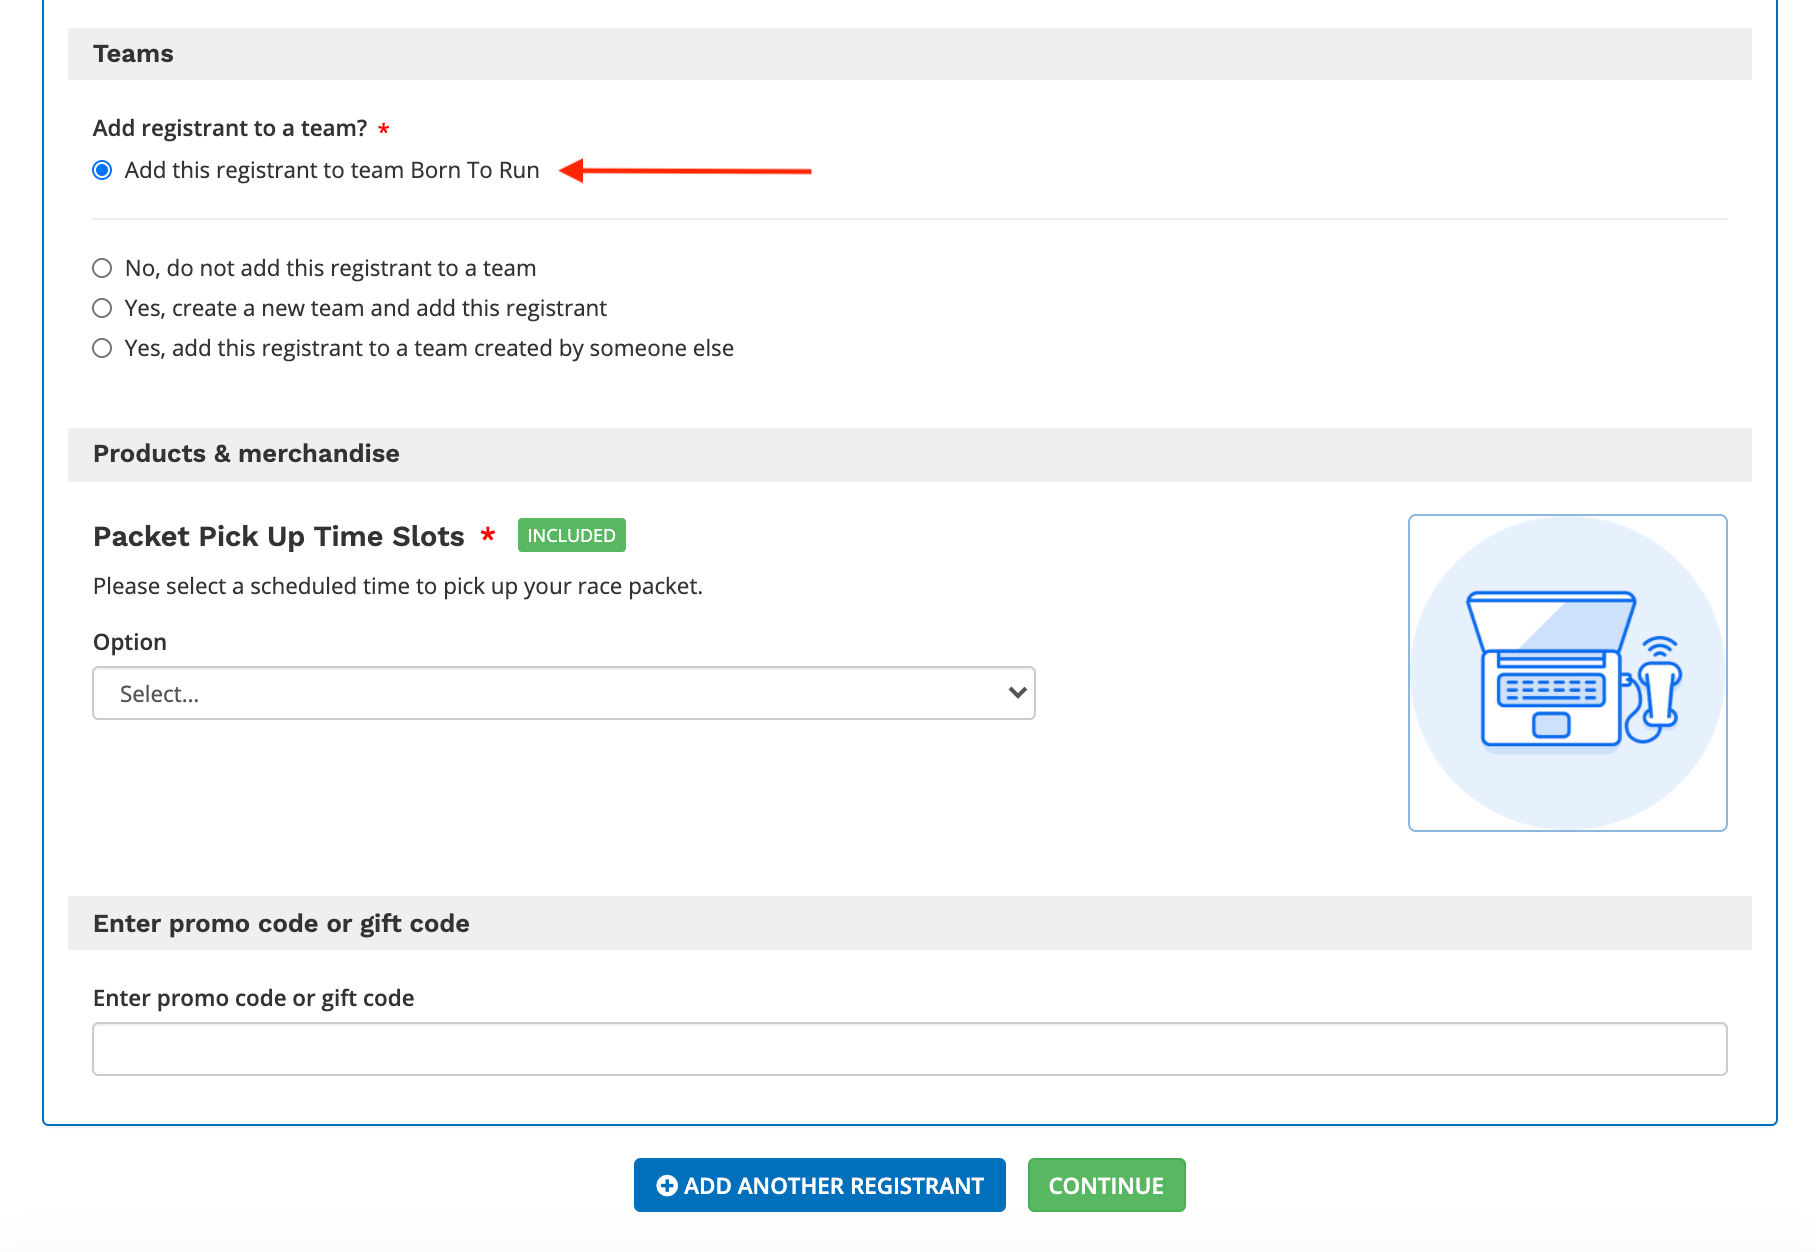Click the Products & merchandise section header
Screen dimensions: 1816x1252
pos(246,454)
